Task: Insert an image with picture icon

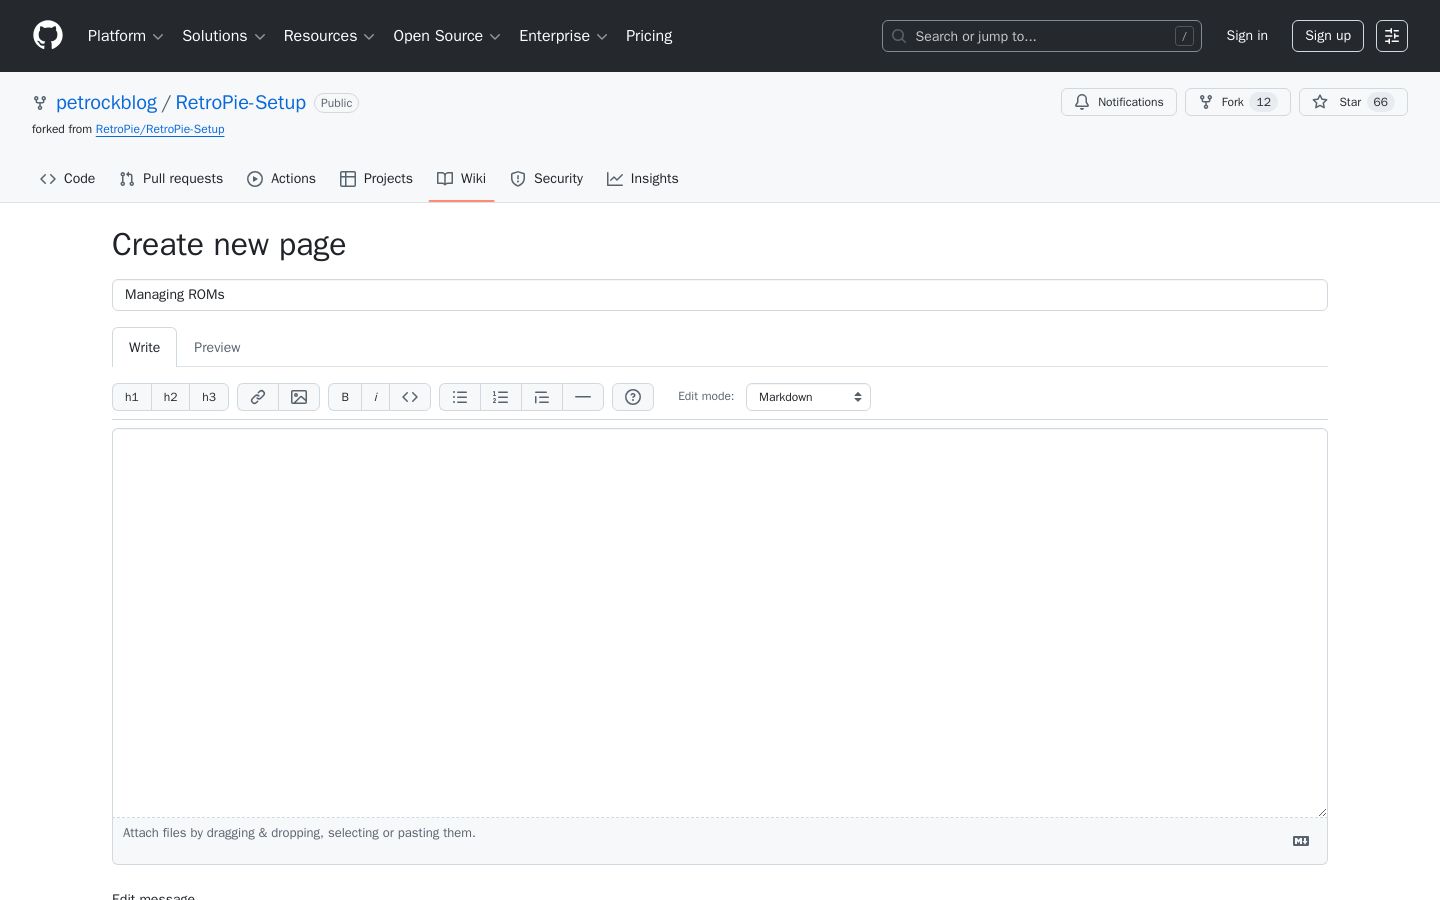Action: [299, 397]
